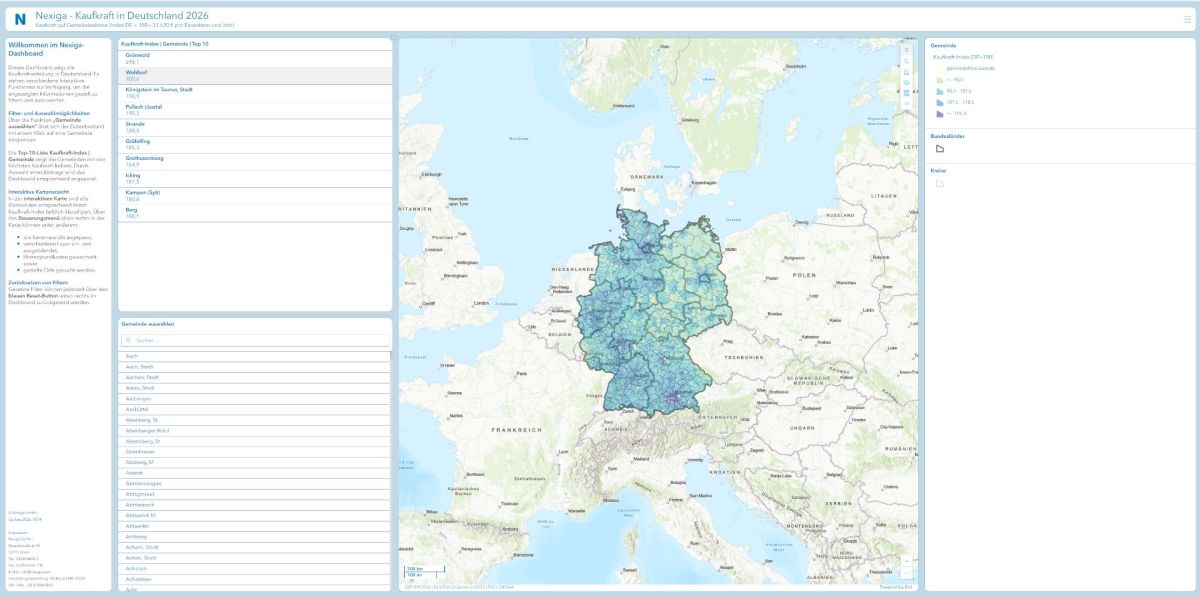Select Aachen, Stadt in the Gemeinde list

(x=142, y=377)
